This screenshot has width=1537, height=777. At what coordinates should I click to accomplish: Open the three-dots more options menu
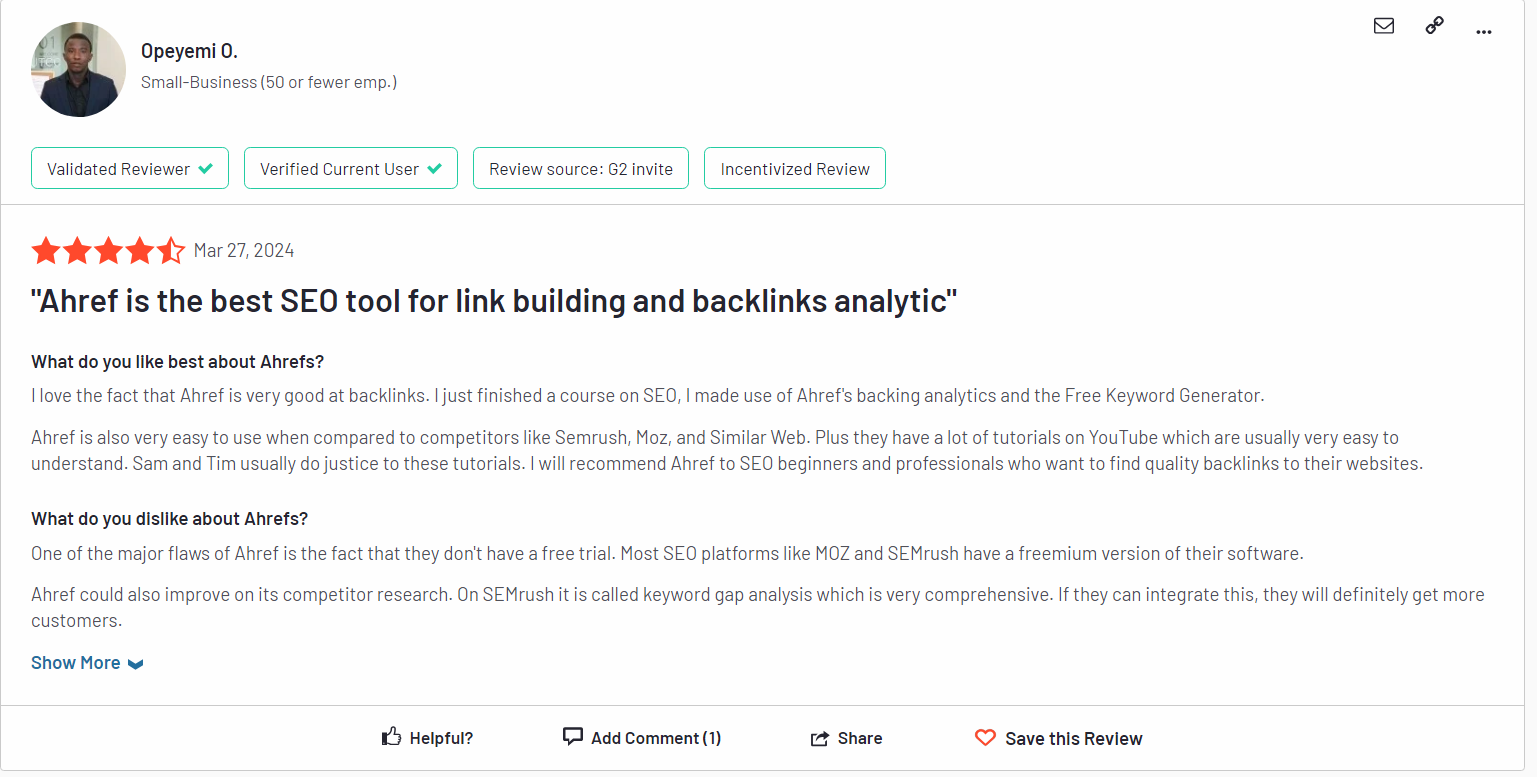pos(1484,32)
